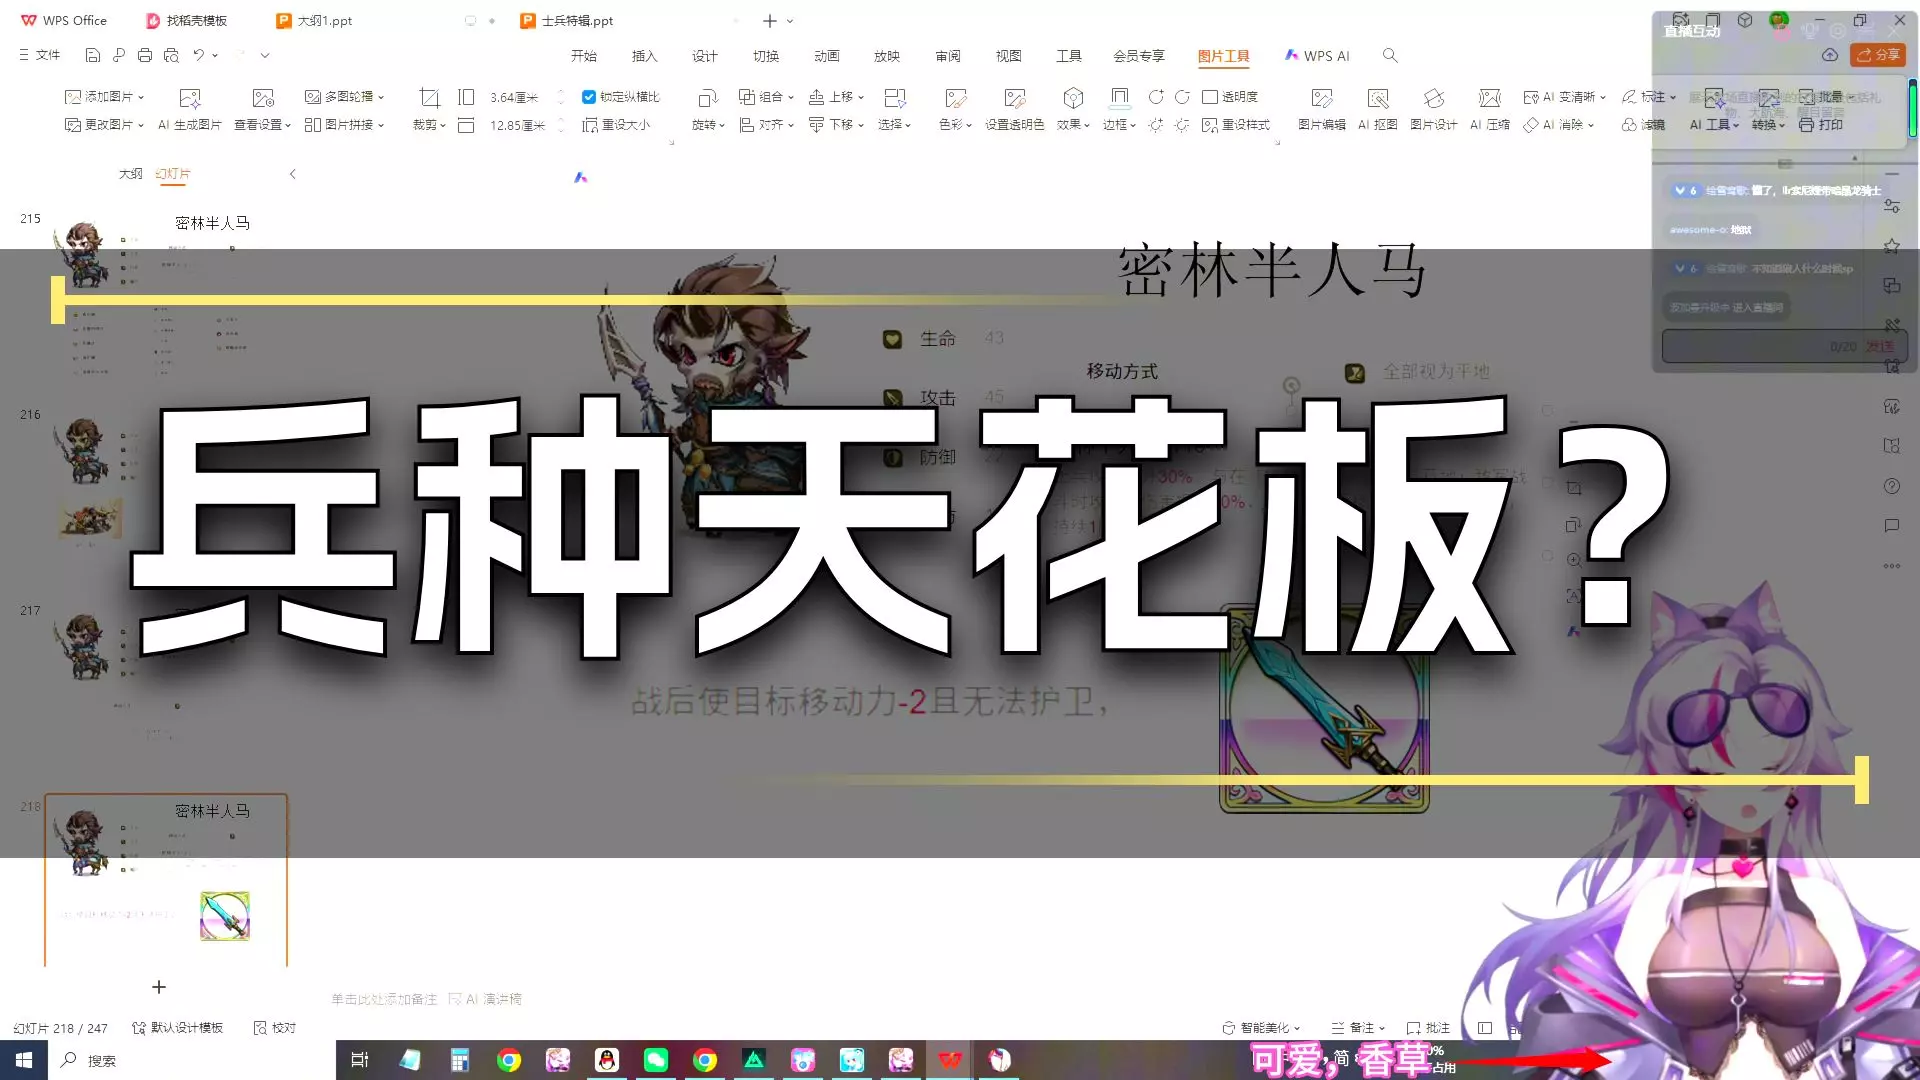Click the cloud upload icon beside 分享

pyautogui.click(x=1830, y=55)
